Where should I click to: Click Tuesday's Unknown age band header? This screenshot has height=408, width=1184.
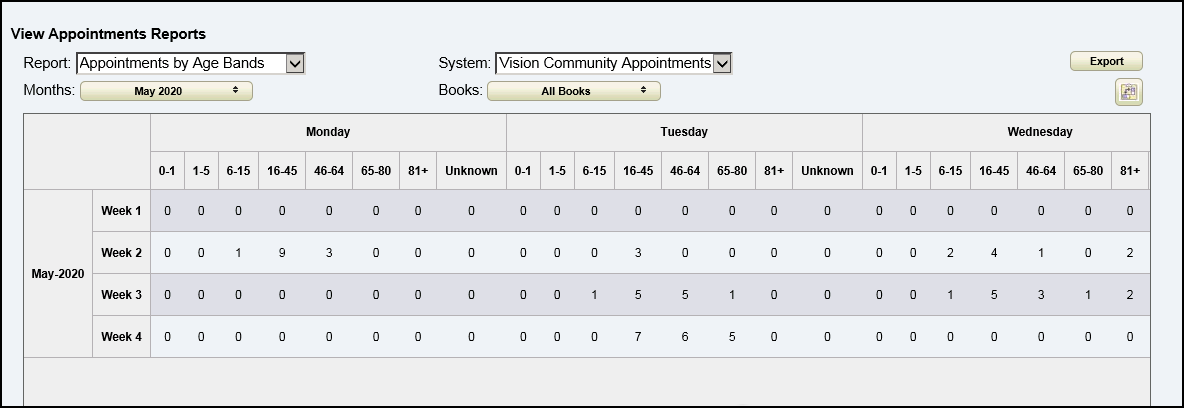pos(827,171)
